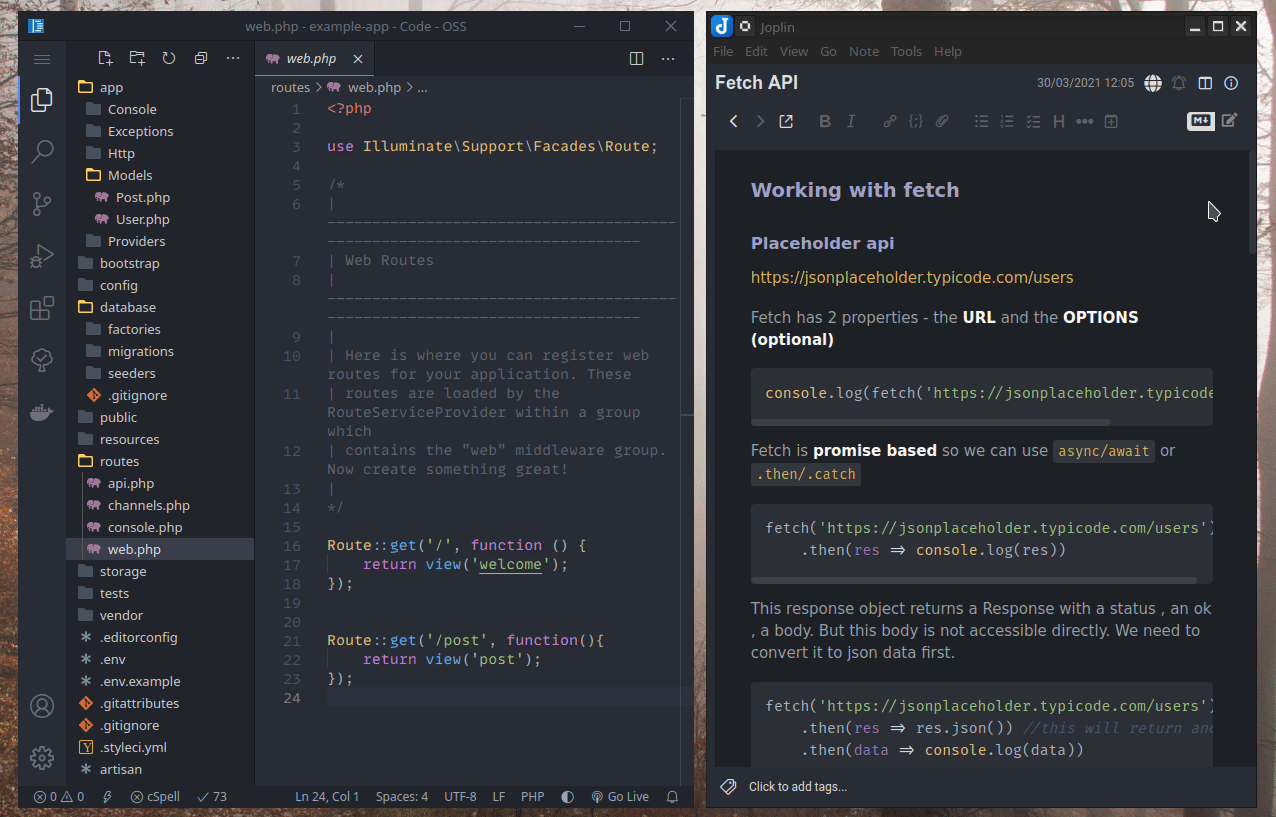Insert checkbox list in Joplin
Viewport: 1276px width, 817px height.
1034,121
